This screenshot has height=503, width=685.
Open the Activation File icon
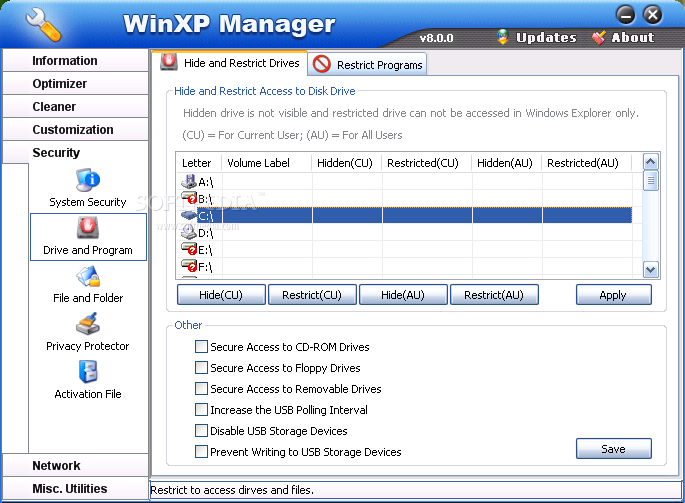[88, 372]
